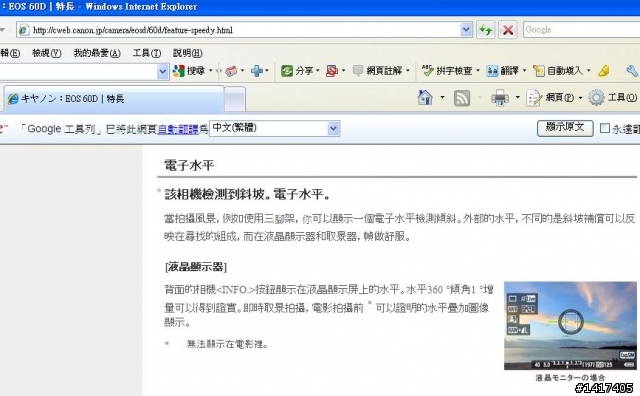Image resolution: width=640 pixels, height=396 pixels.
Task: Toggle the 永遠翻譯 checkbox
Action: point(605,128)
